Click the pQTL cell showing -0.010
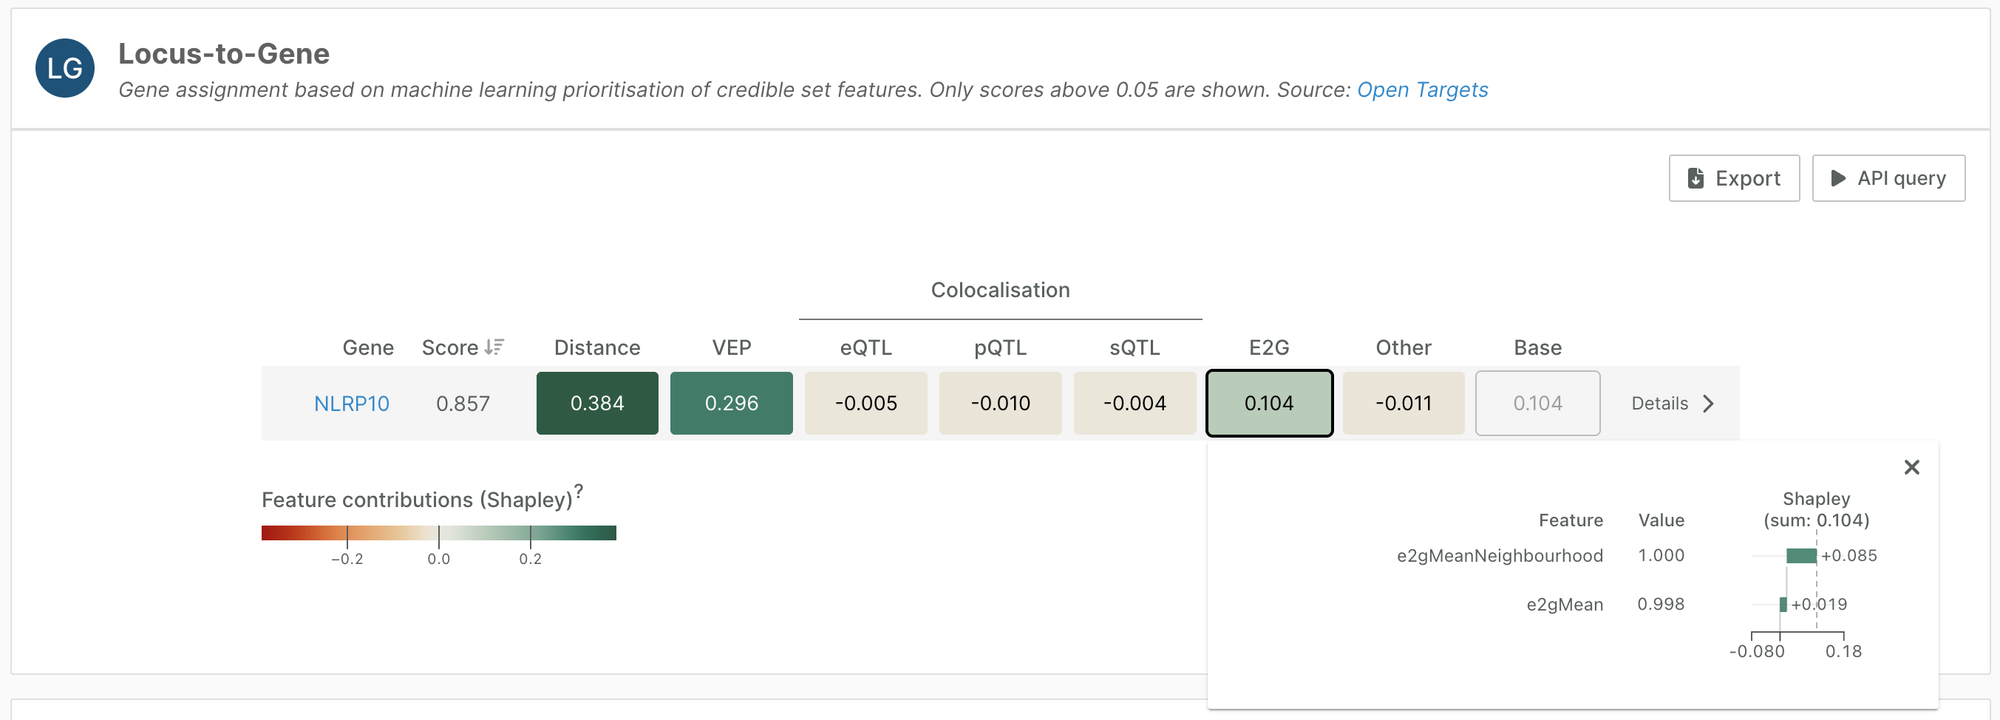2000x720 pixels. click(x=1000, y=403)
